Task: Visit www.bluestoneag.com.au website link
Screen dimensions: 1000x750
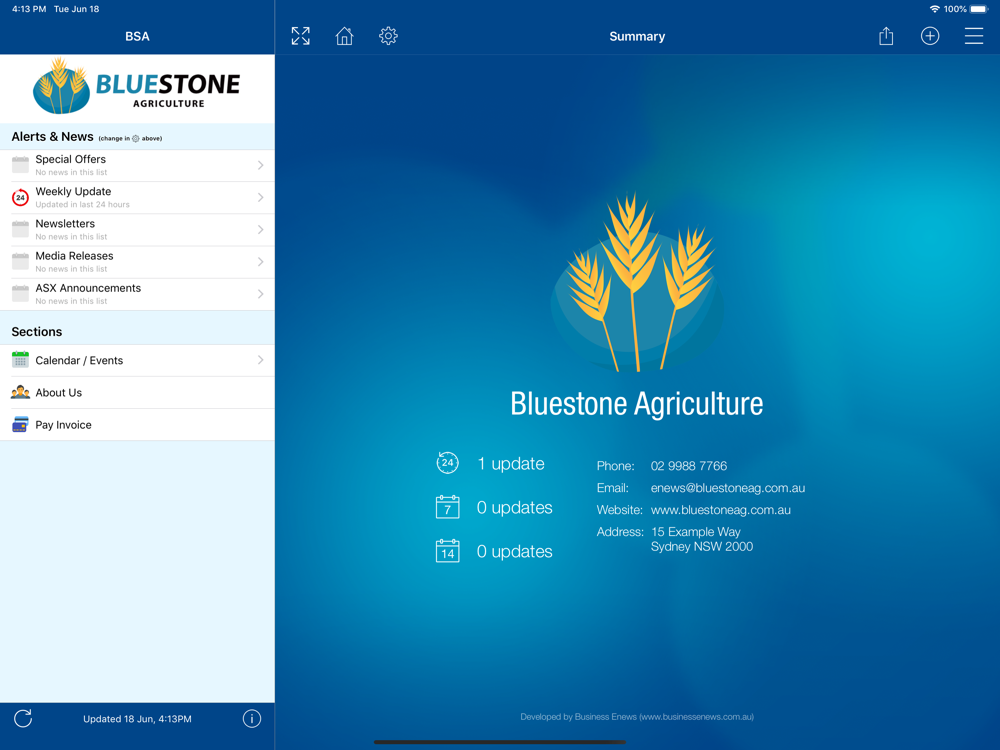Action: pos(721,510)
